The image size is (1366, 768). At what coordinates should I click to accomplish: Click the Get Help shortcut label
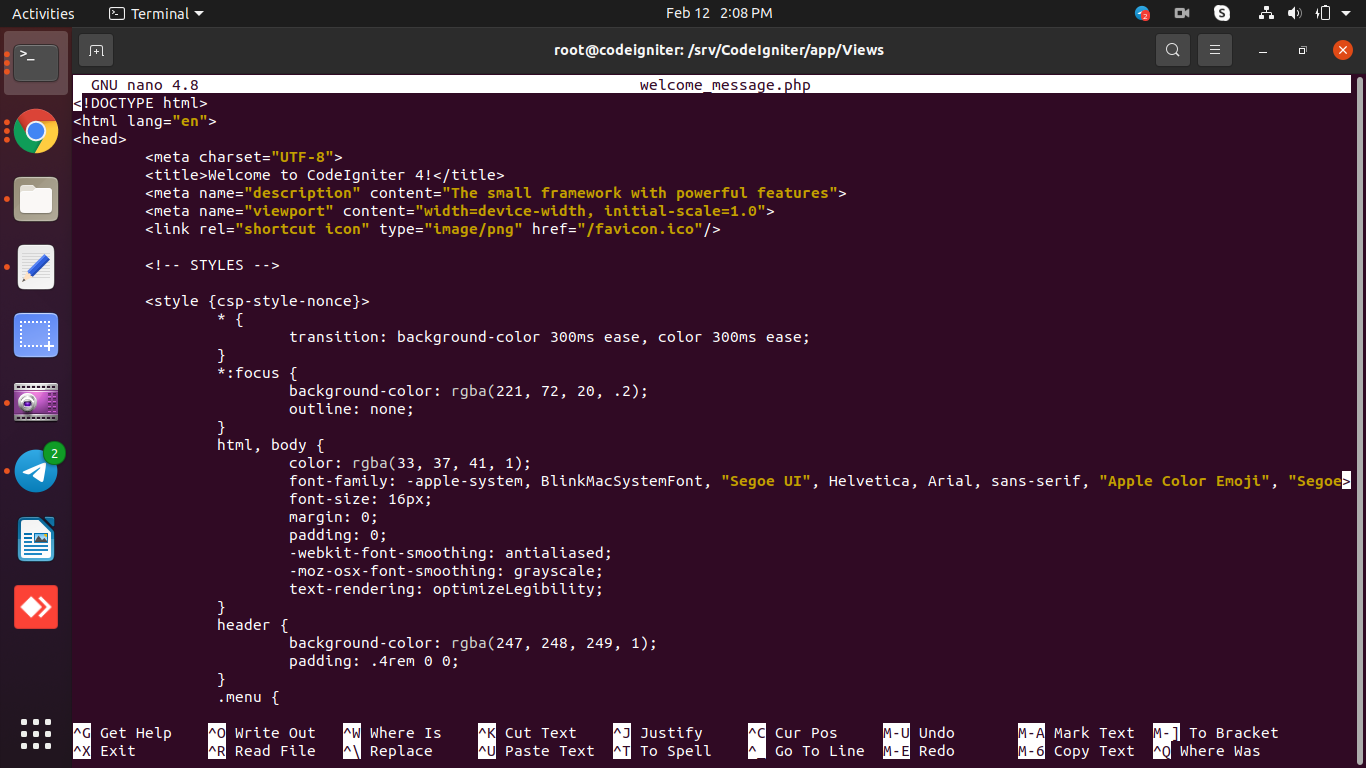136,733
